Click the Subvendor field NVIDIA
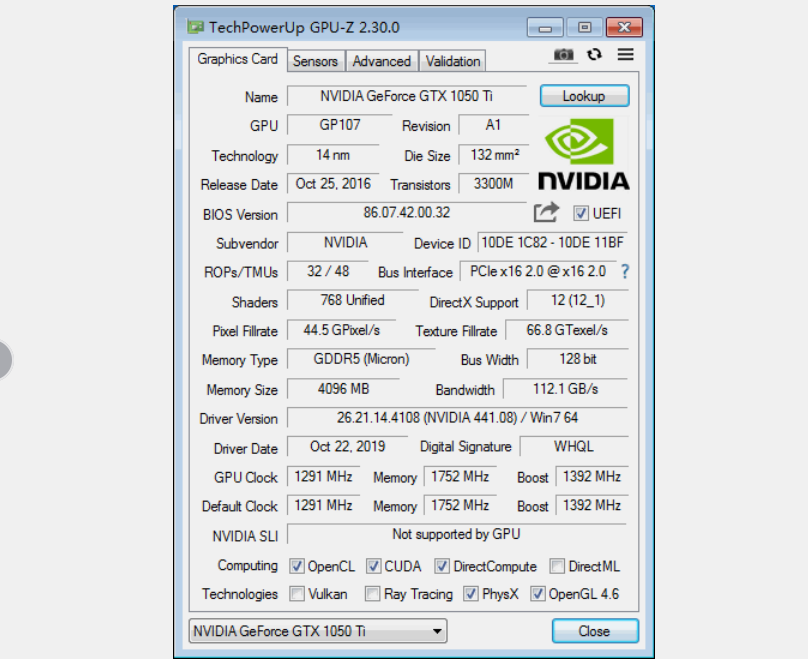This screenshot has height=659, width=808. pyautogui.click(x=345, y=243)
